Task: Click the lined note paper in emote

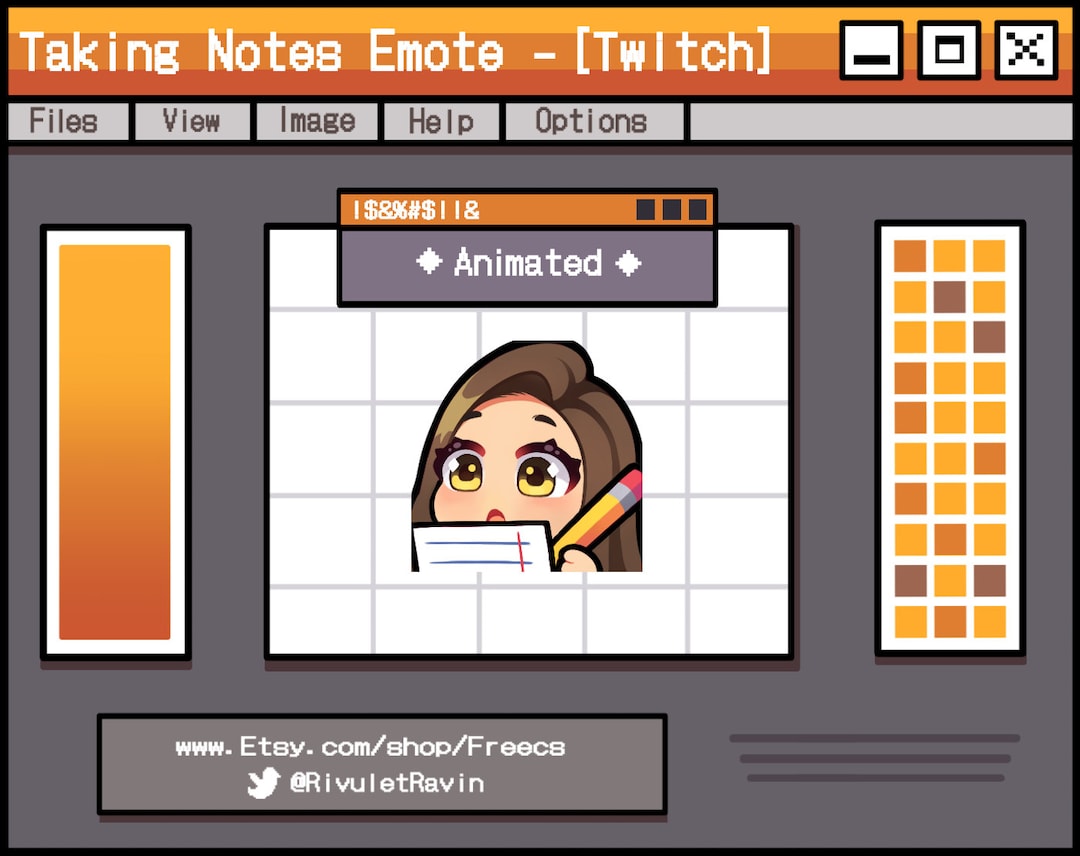Action: click(x=483, y=547)
